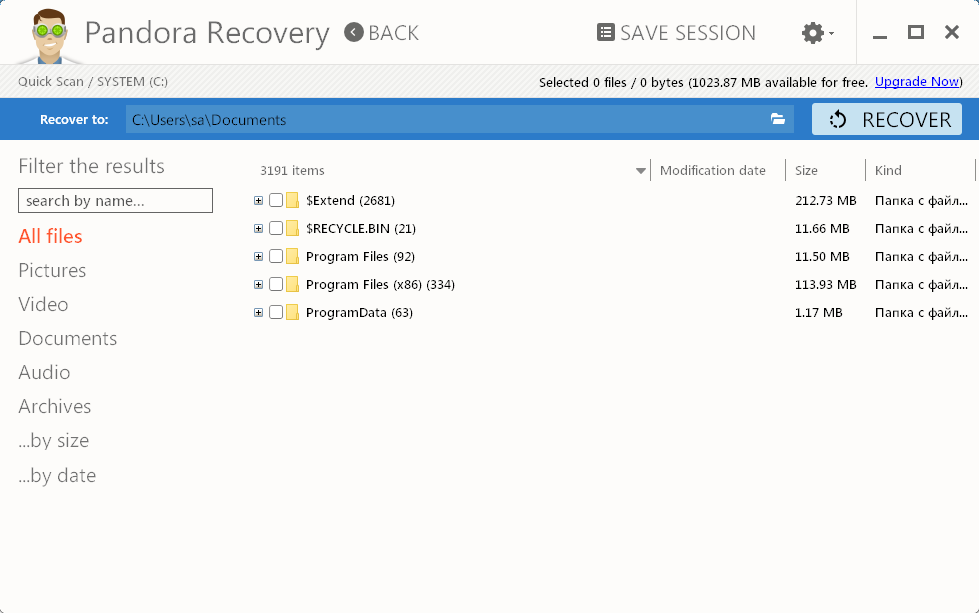979x613 pixels.
Task: Open the Upgrade Now link
Action: tap(917, 82)
